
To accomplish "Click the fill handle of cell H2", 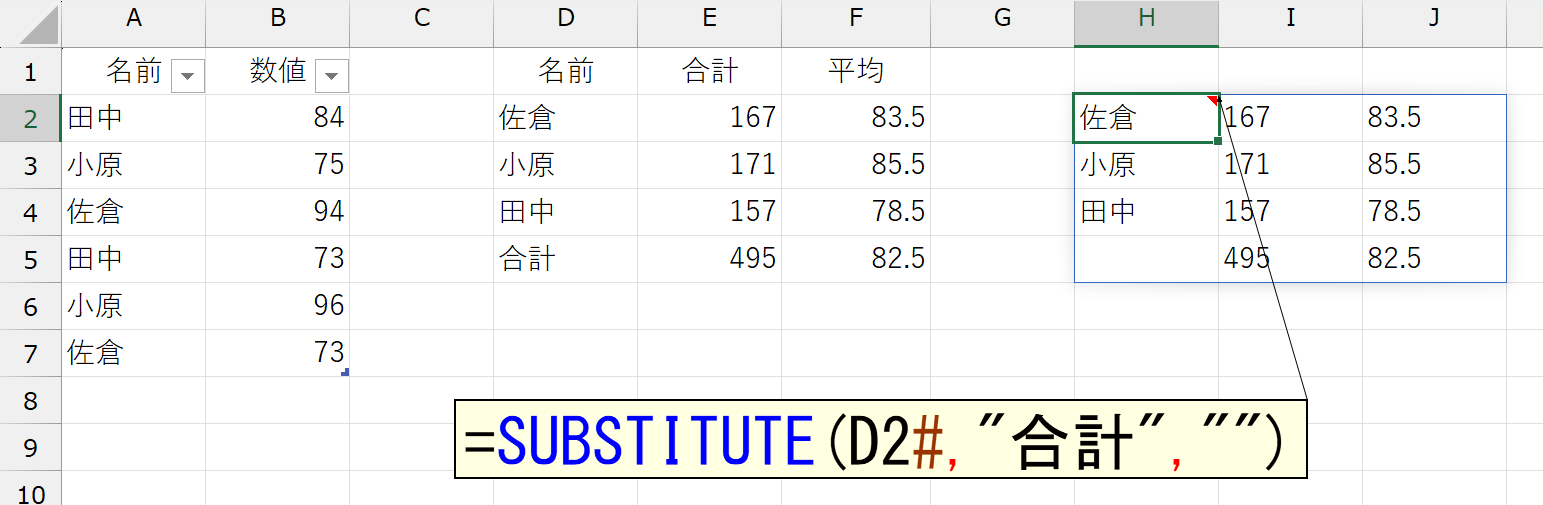I will point(1218,142).
